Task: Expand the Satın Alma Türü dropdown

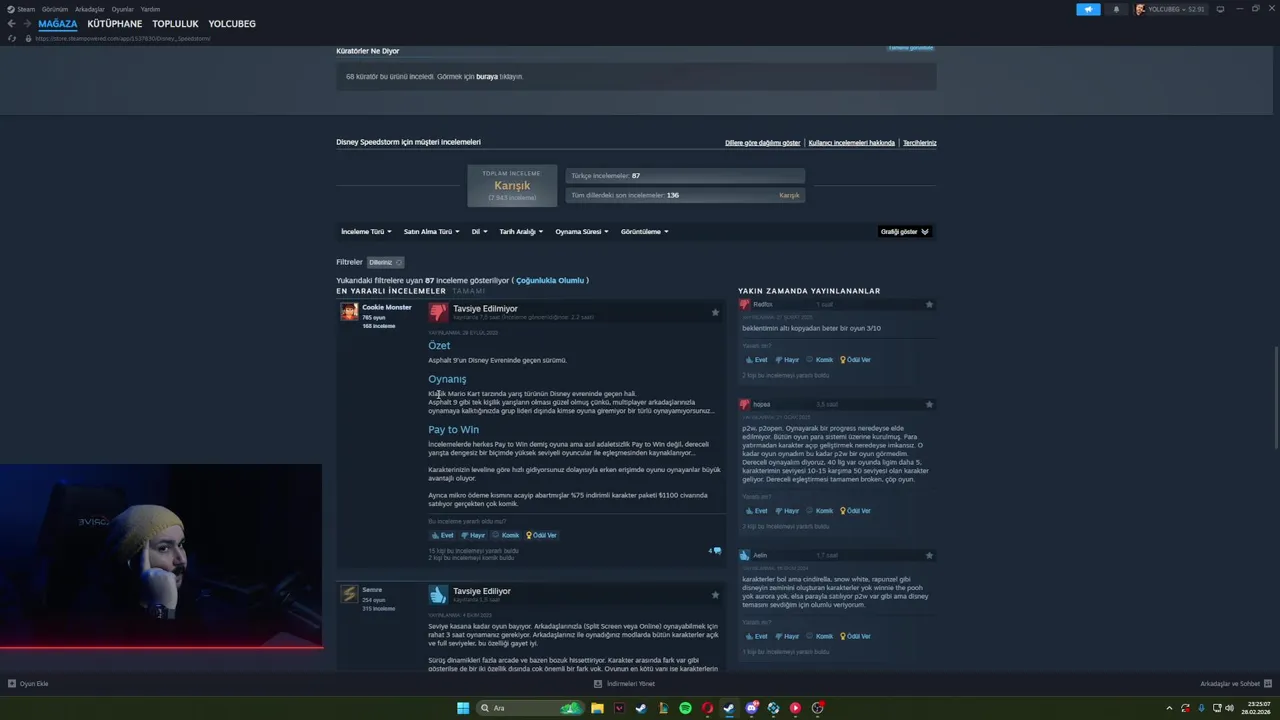Action: click(431, 231)
